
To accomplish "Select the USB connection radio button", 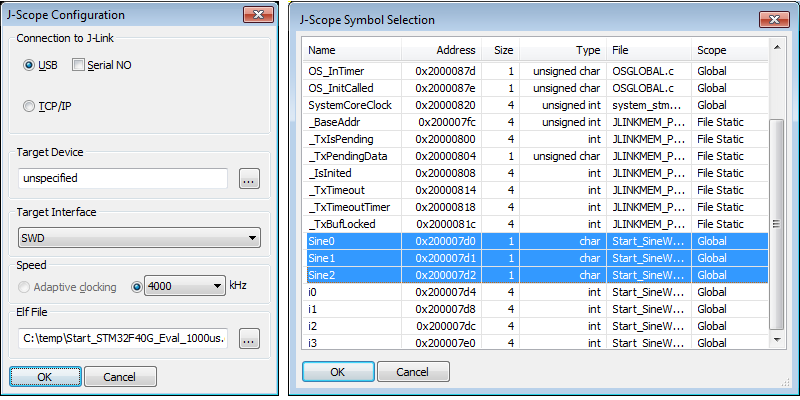I will click(30, 65).
